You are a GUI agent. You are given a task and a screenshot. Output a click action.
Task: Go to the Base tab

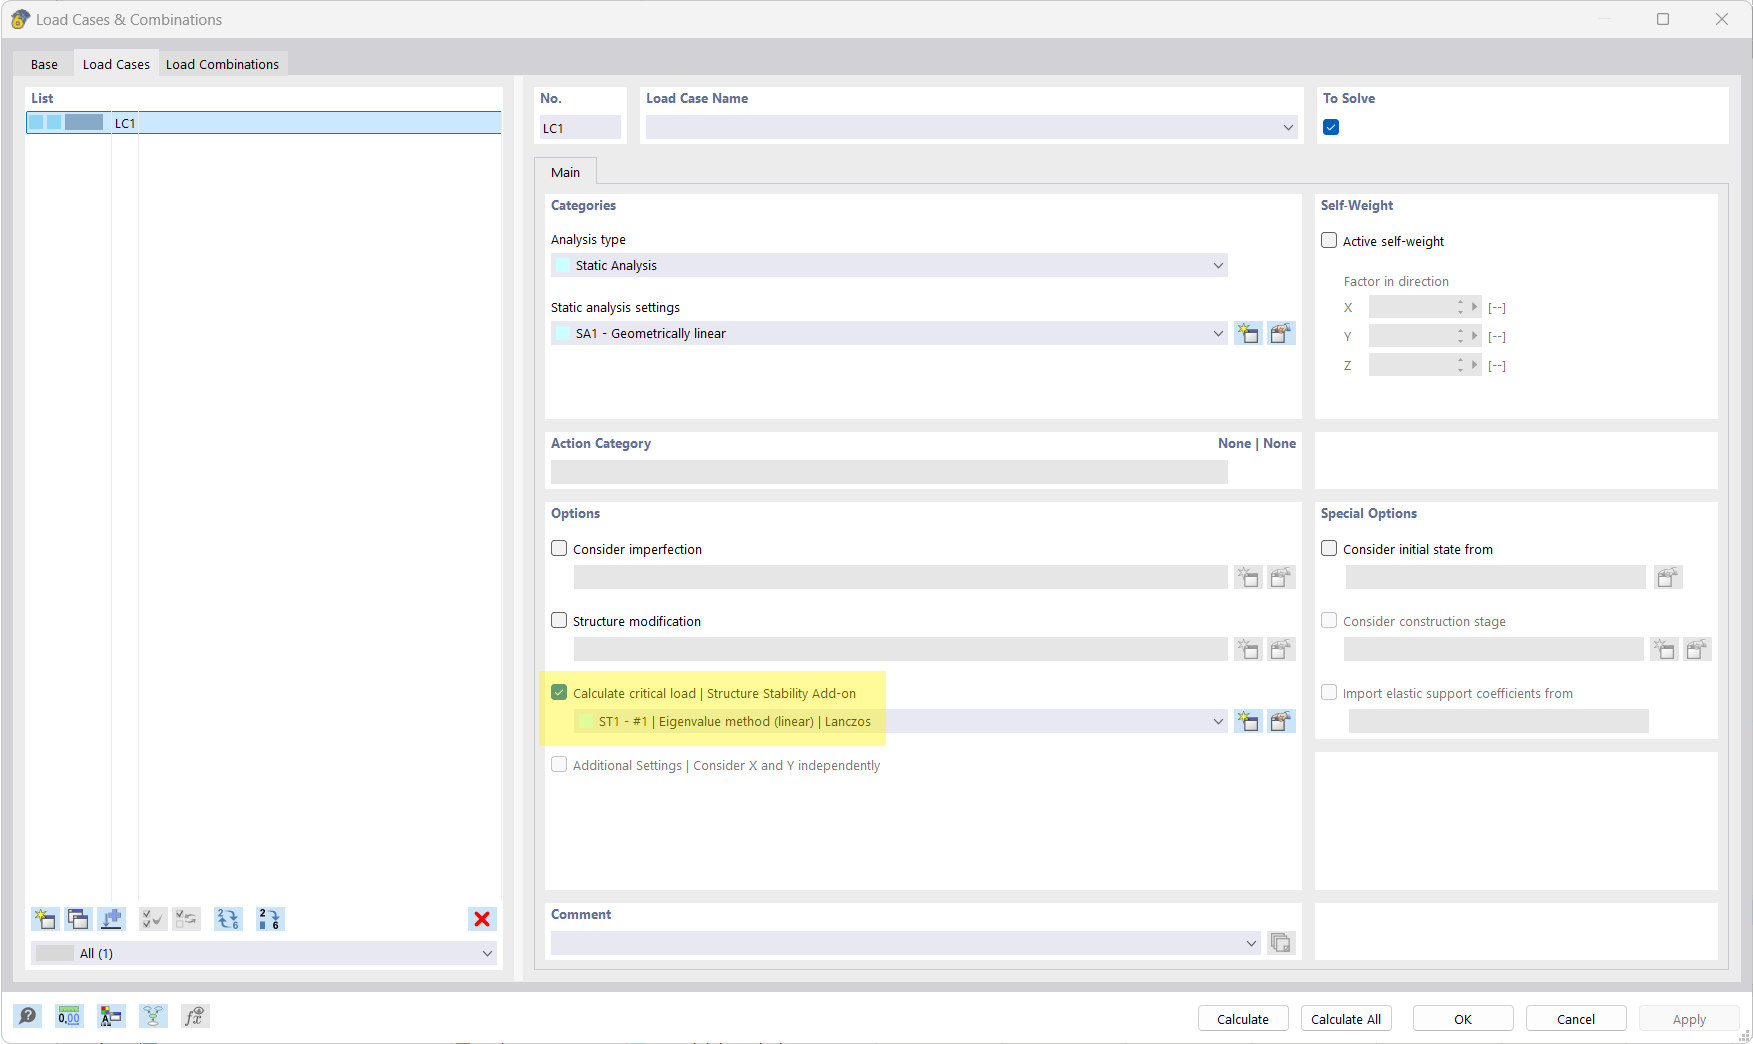coord(44,63)
